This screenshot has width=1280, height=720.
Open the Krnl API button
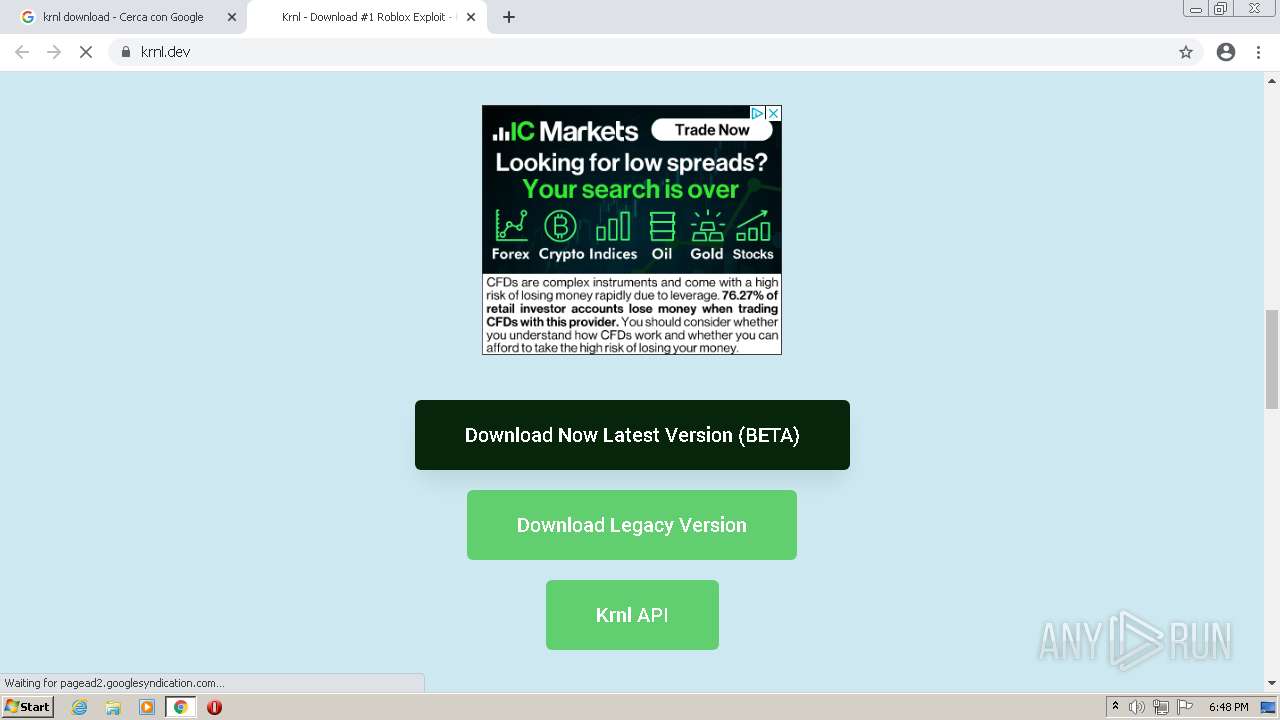pos(632,615)
